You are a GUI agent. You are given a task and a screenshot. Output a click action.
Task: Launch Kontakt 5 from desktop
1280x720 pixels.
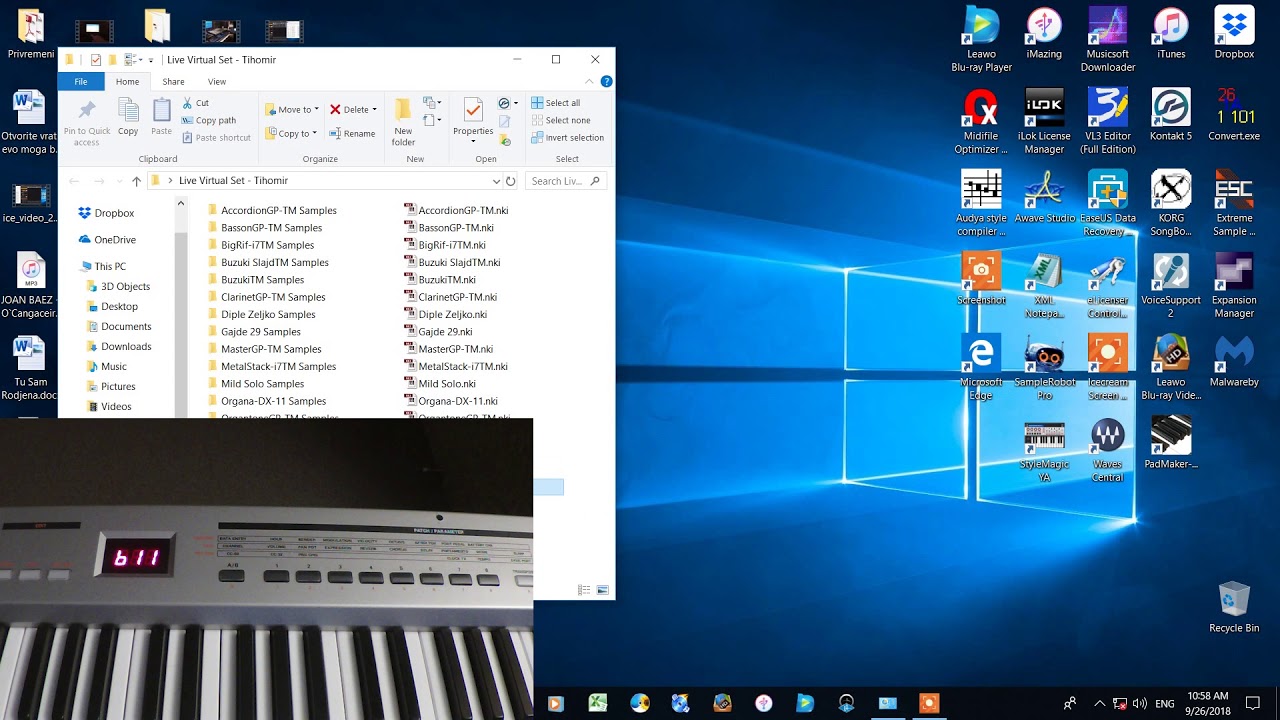[1170, 115]
